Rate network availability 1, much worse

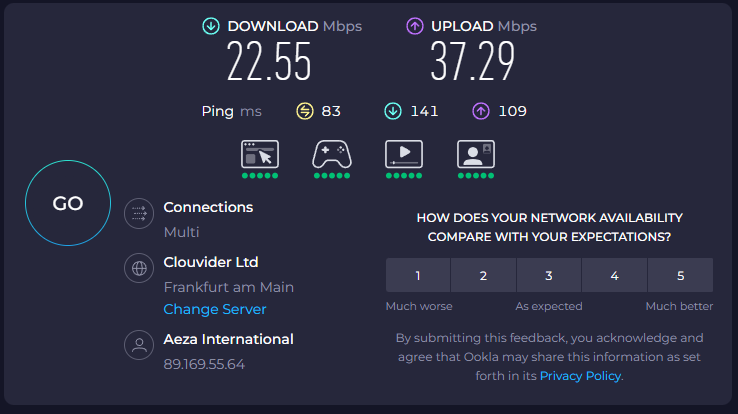[x=418, y=275]
